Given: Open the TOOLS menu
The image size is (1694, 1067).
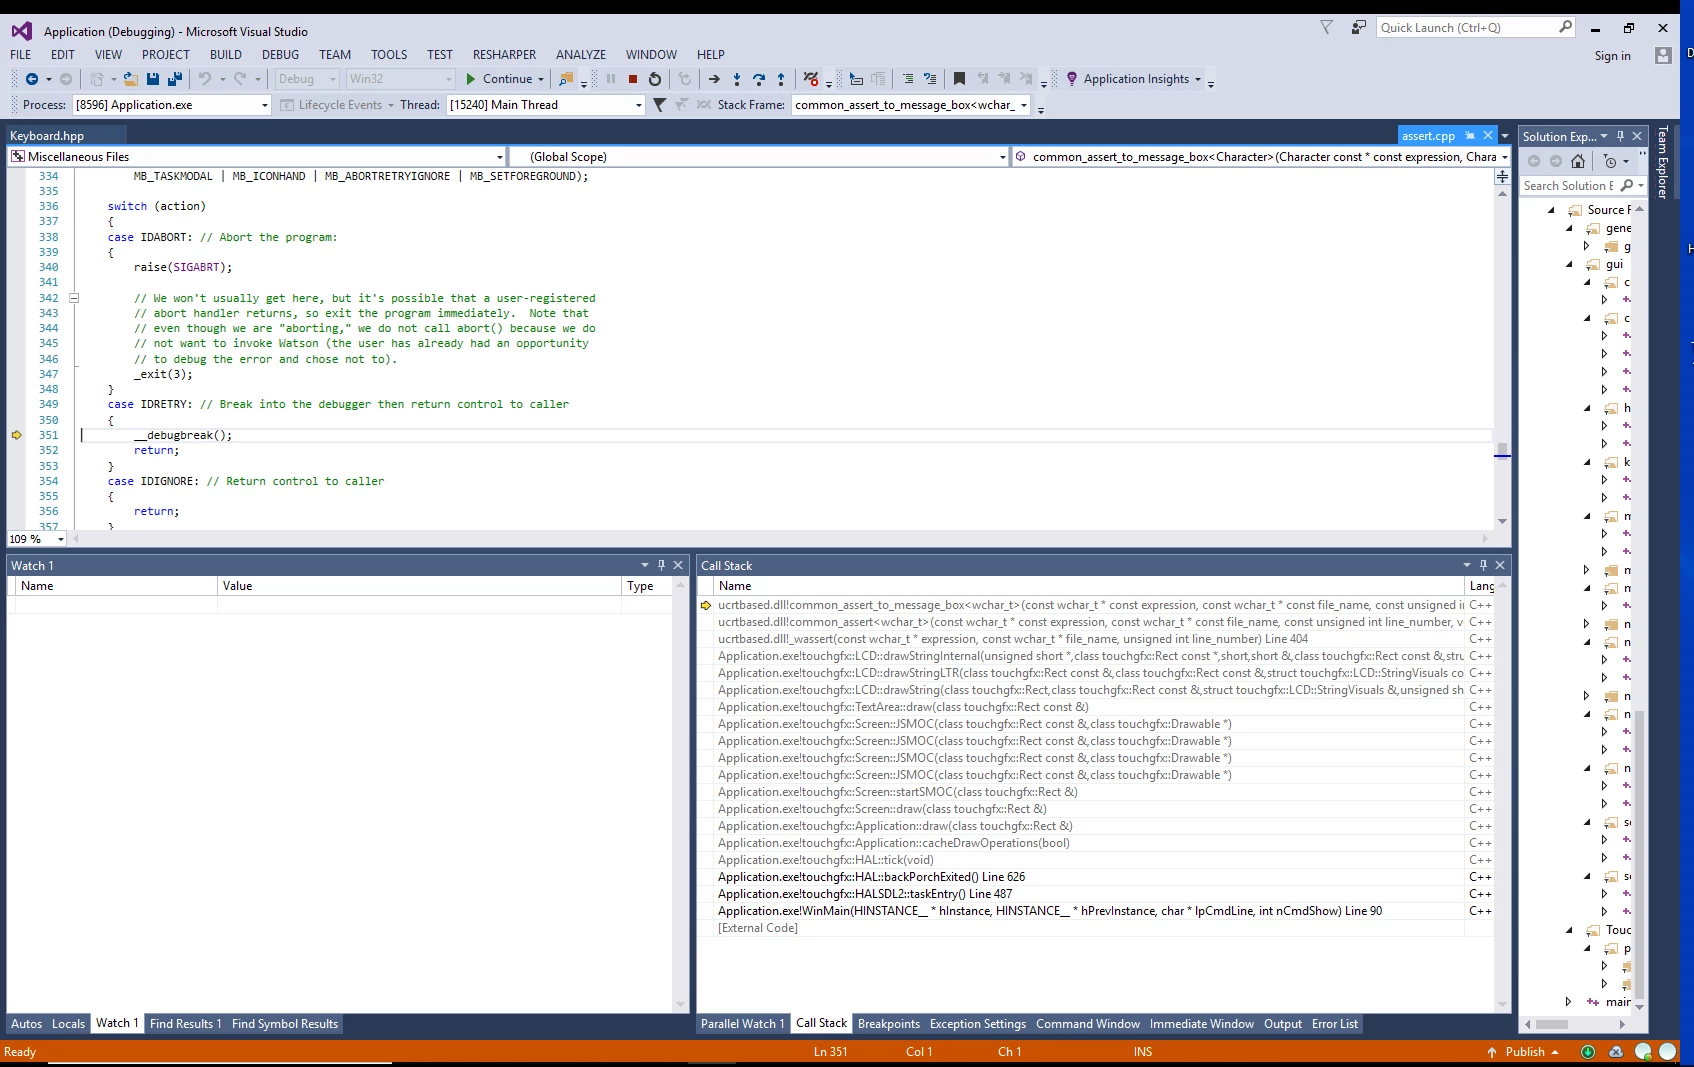Looking at the screenshot, I should click(389, 55).
